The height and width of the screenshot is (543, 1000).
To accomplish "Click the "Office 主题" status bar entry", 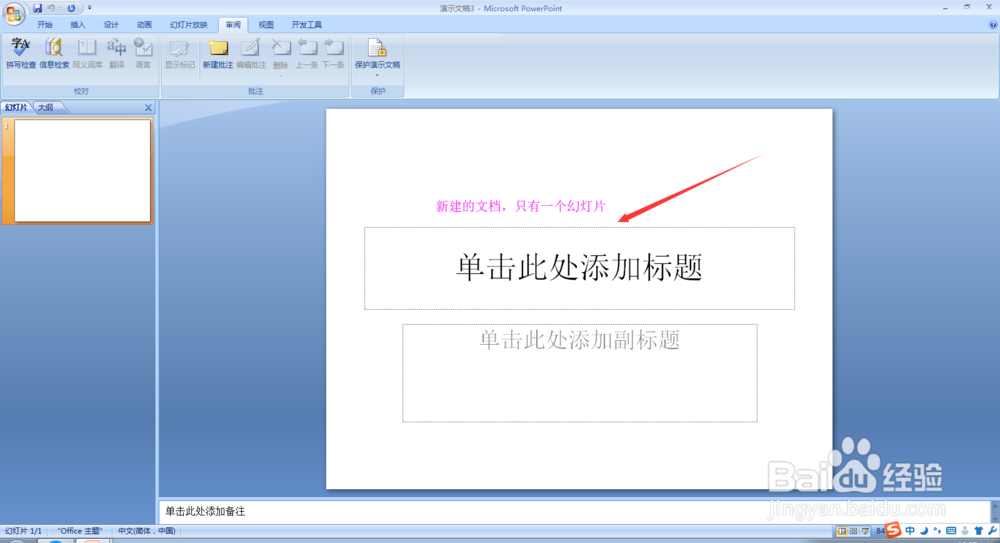I will pos(80,531).
